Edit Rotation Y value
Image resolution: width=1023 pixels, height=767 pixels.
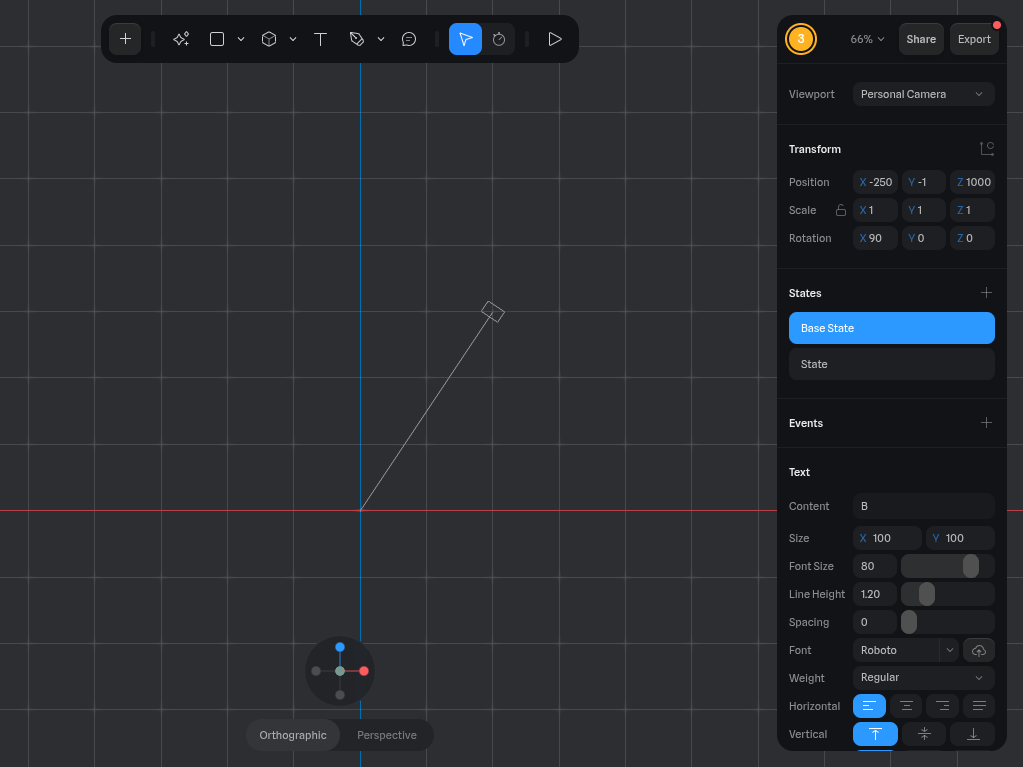pos(923,238)
